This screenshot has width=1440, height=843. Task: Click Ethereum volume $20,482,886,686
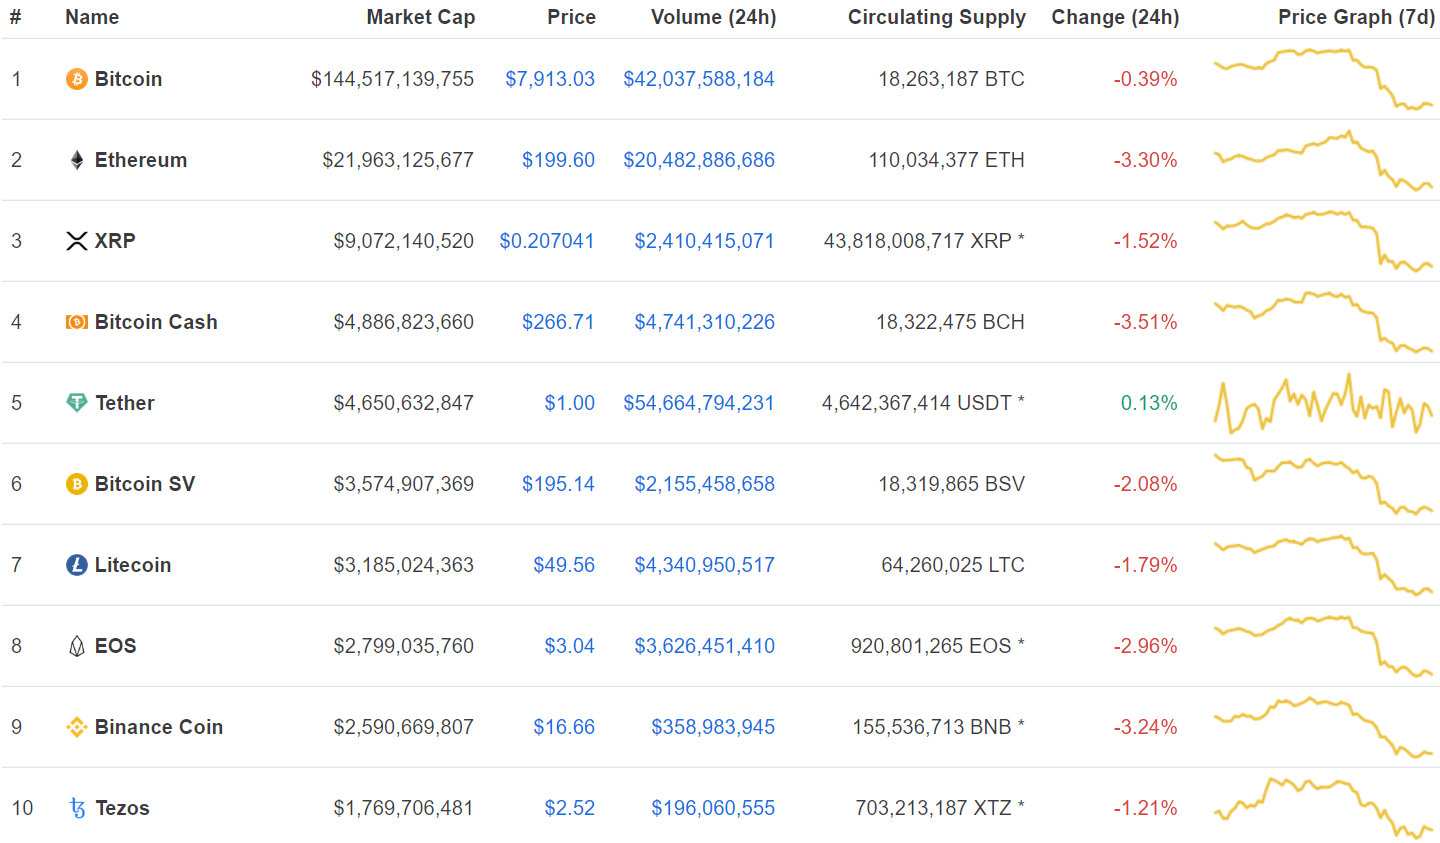tap(699, 160)
